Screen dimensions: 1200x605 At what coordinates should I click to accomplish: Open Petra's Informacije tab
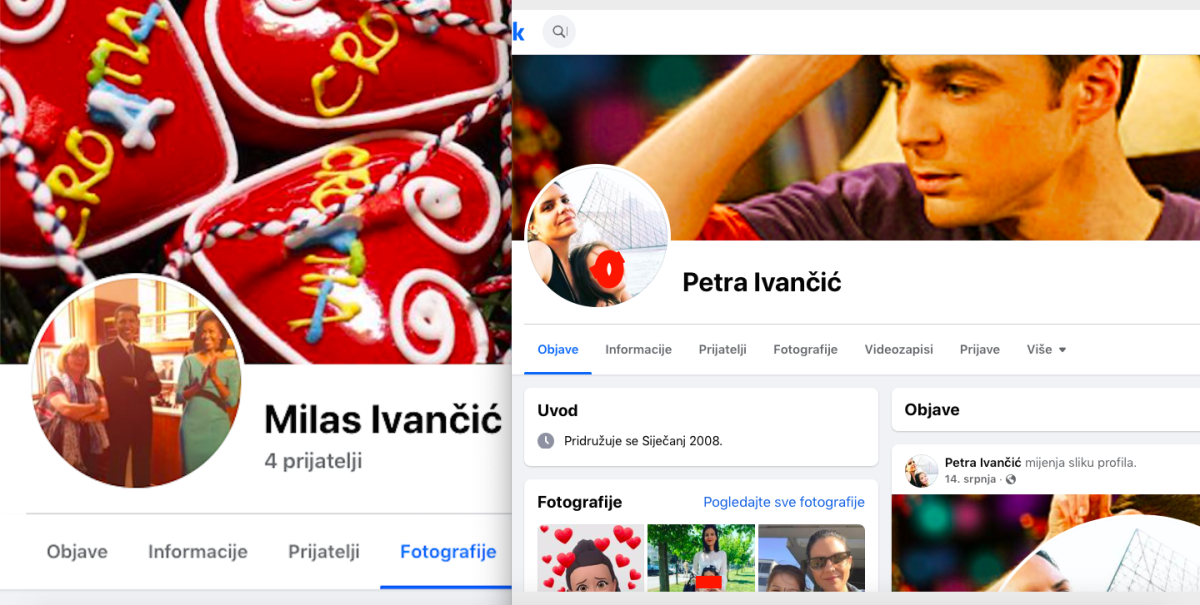[638, 350]
